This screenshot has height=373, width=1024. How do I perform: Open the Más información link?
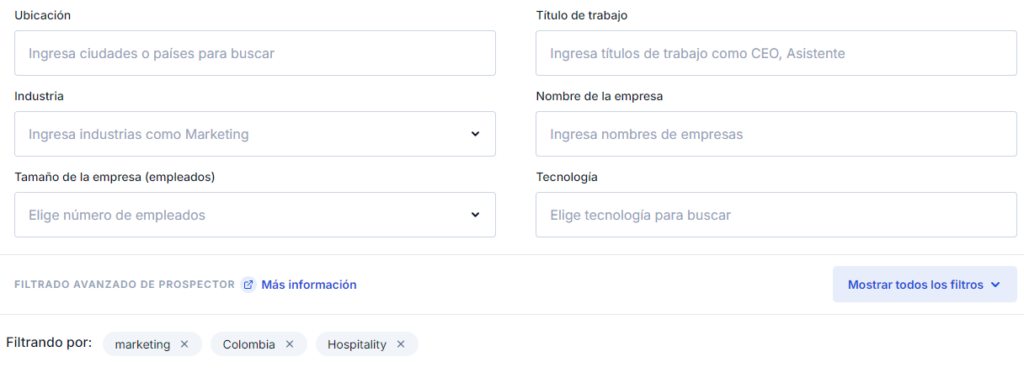309,285
